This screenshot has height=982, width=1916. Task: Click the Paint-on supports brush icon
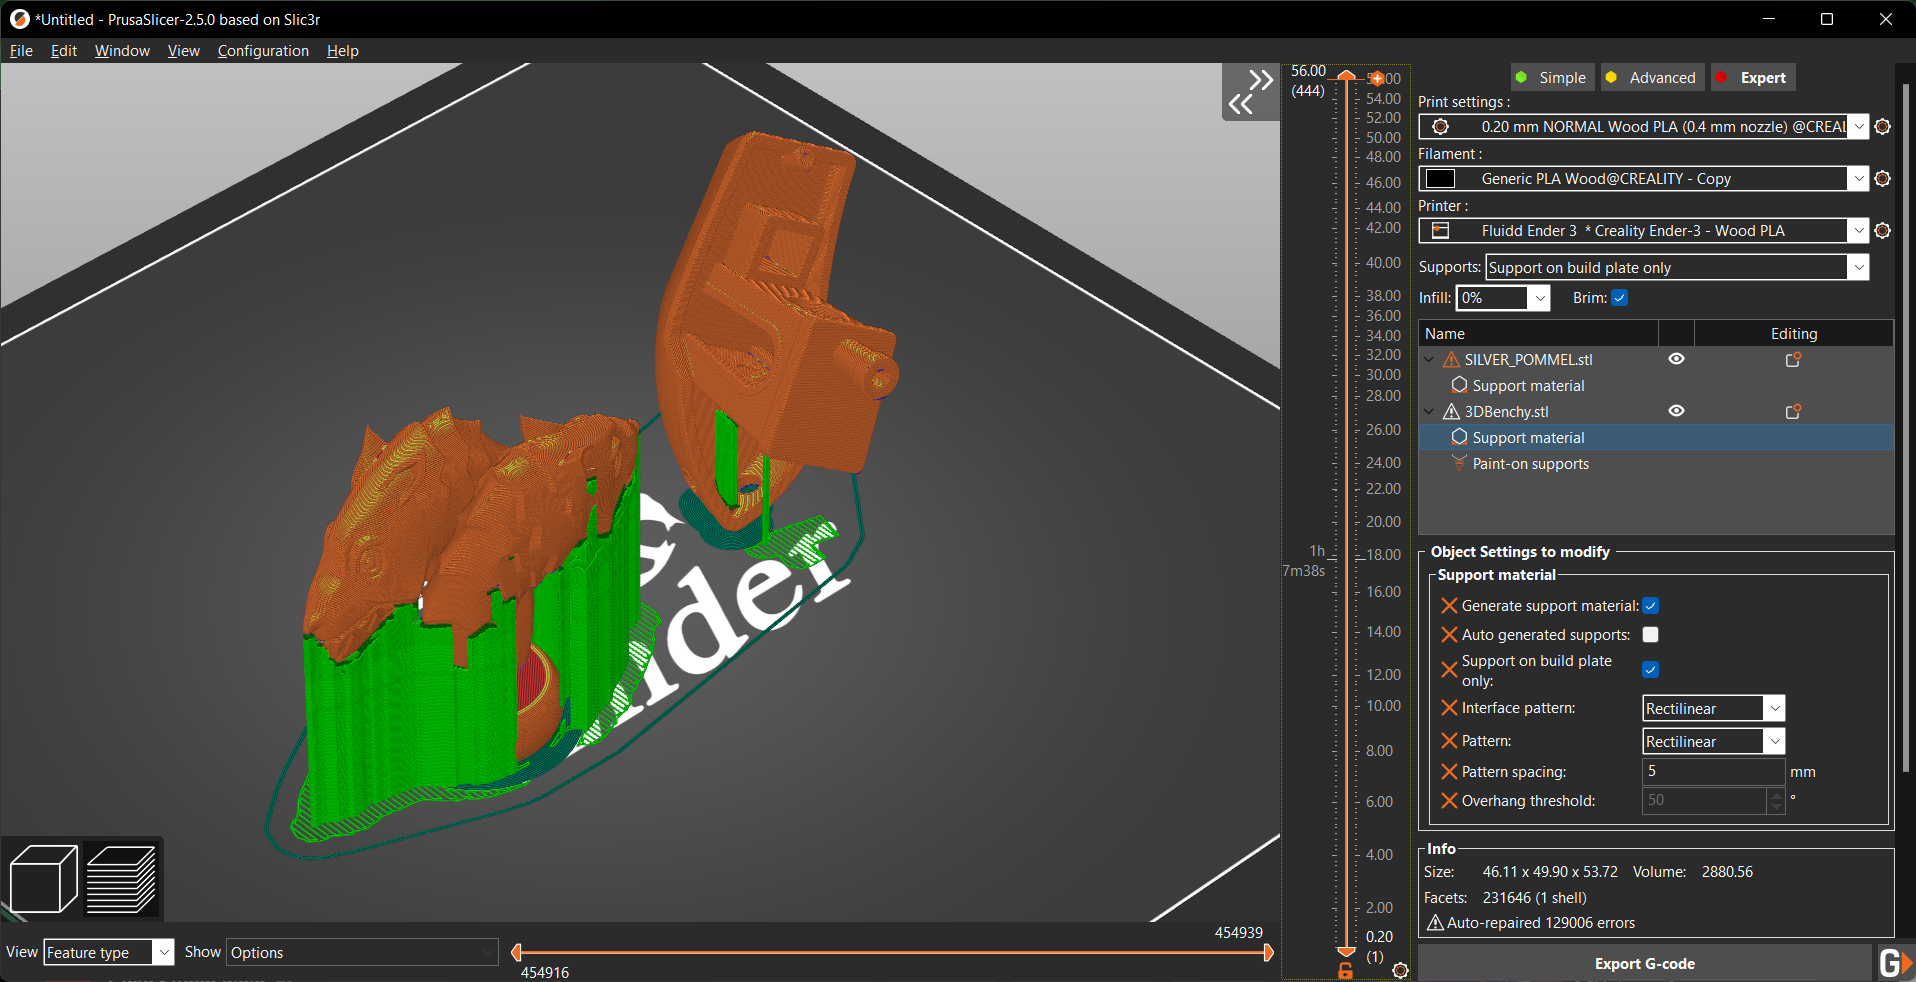click(x=1459, y=463)
